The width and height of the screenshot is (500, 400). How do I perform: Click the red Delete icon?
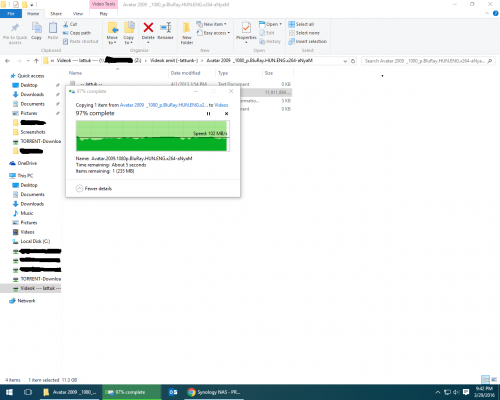coord(148,27)
